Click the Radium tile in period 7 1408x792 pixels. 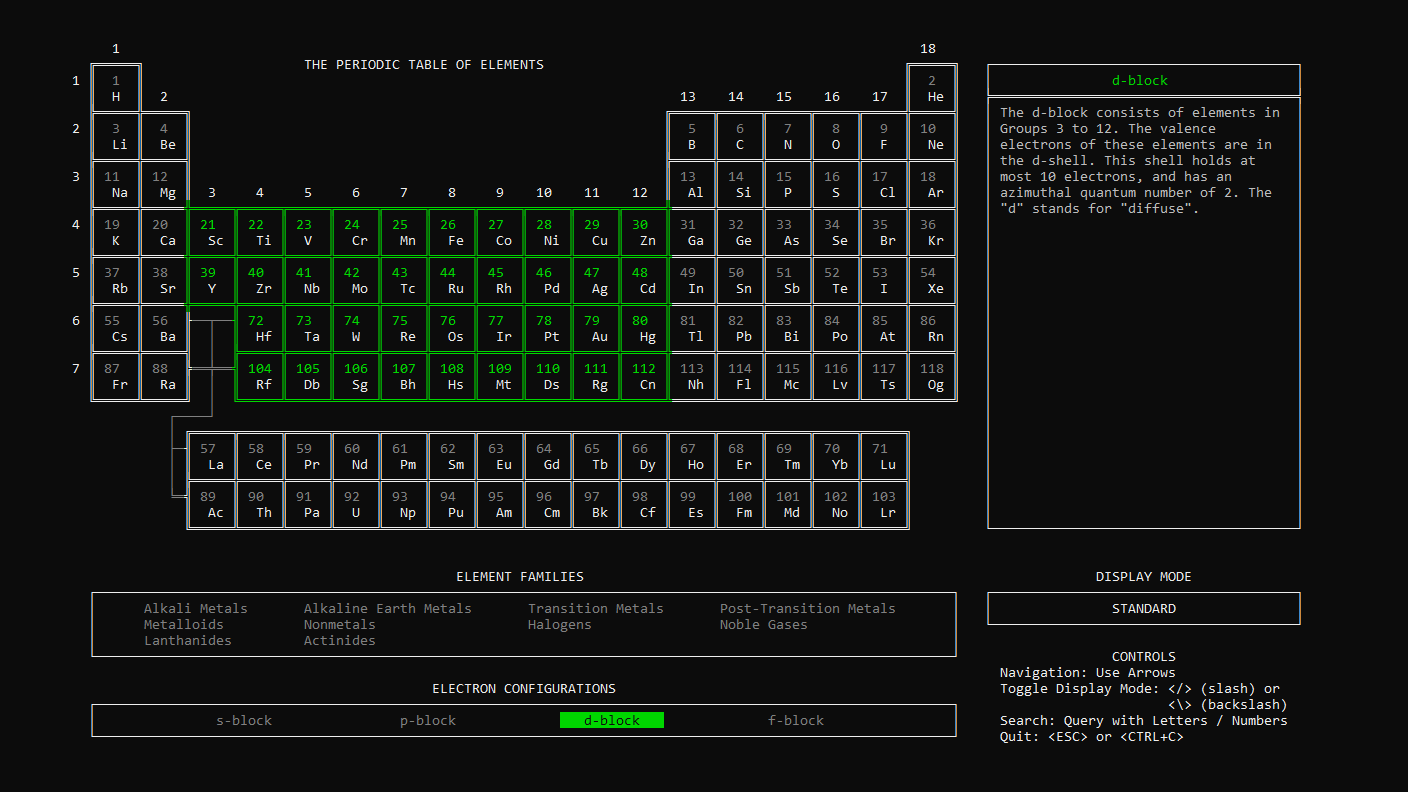tap(163, 376)
